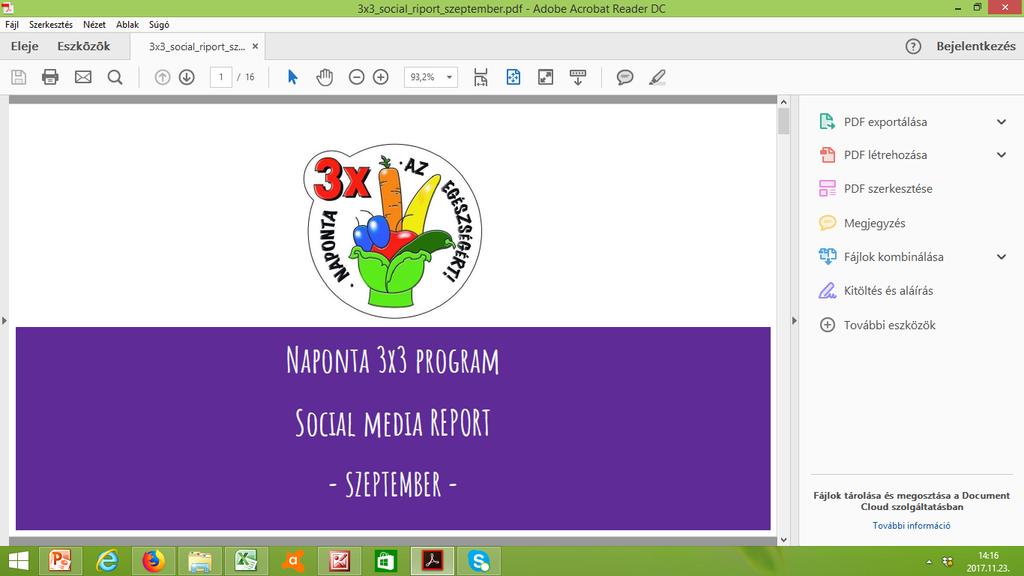Go to next page arrow
This screenshot has height=576, width=1024.
187,77
